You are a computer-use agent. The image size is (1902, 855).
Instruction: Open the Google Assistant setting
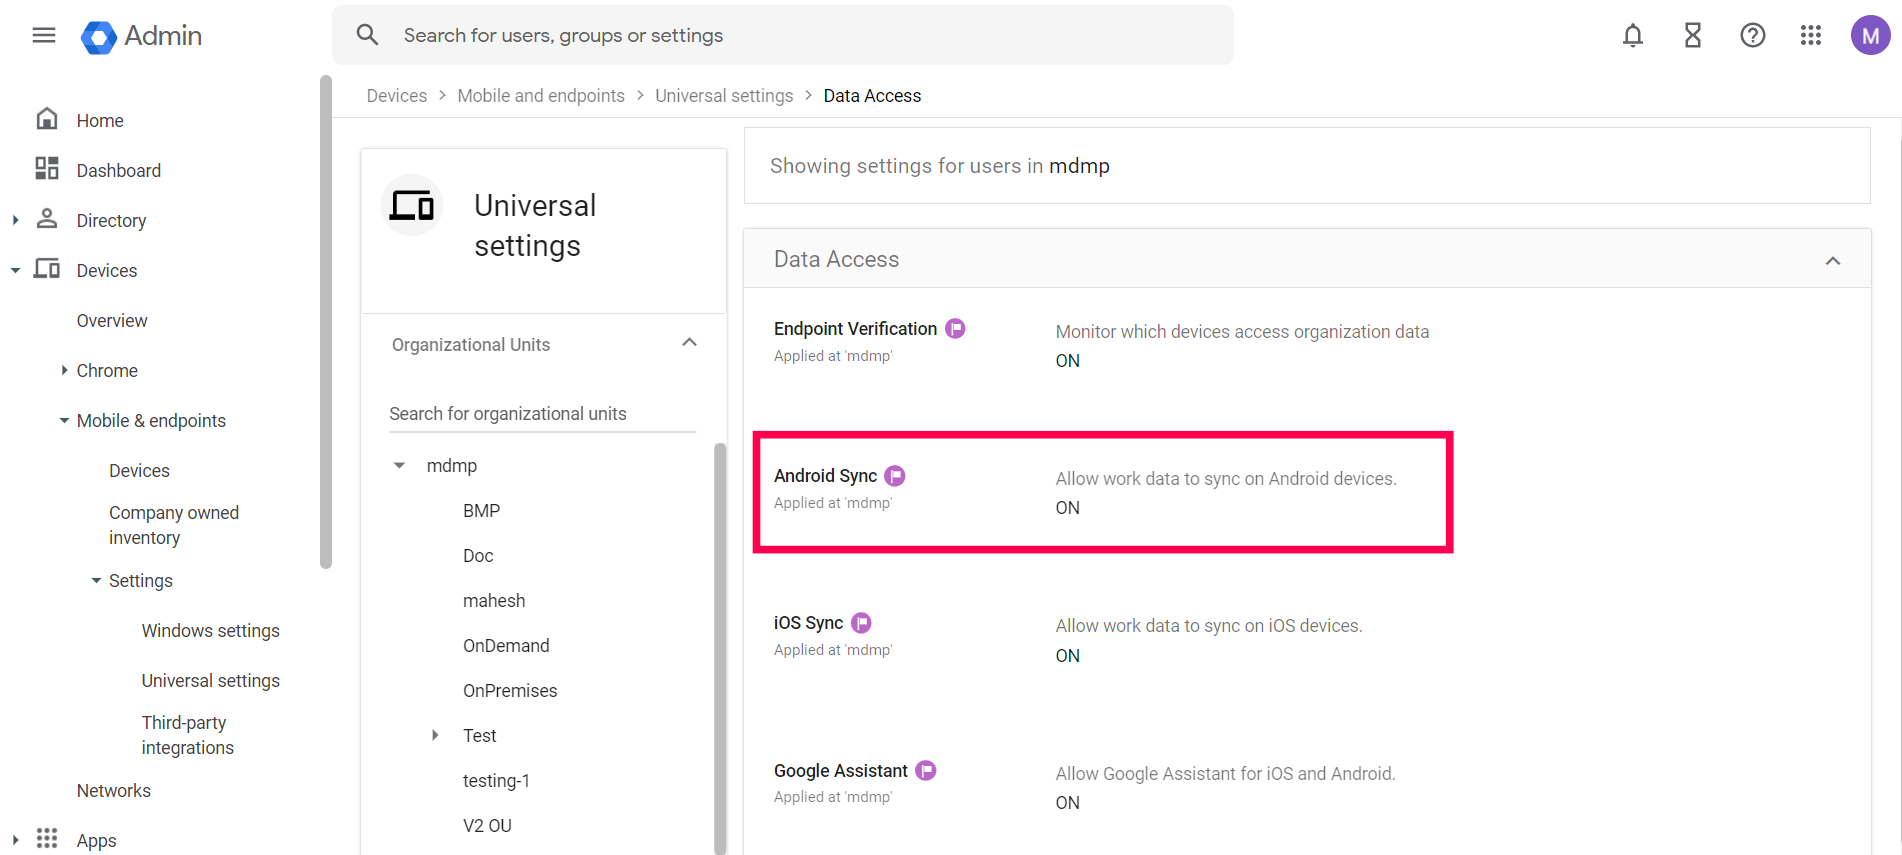(840, 771)
